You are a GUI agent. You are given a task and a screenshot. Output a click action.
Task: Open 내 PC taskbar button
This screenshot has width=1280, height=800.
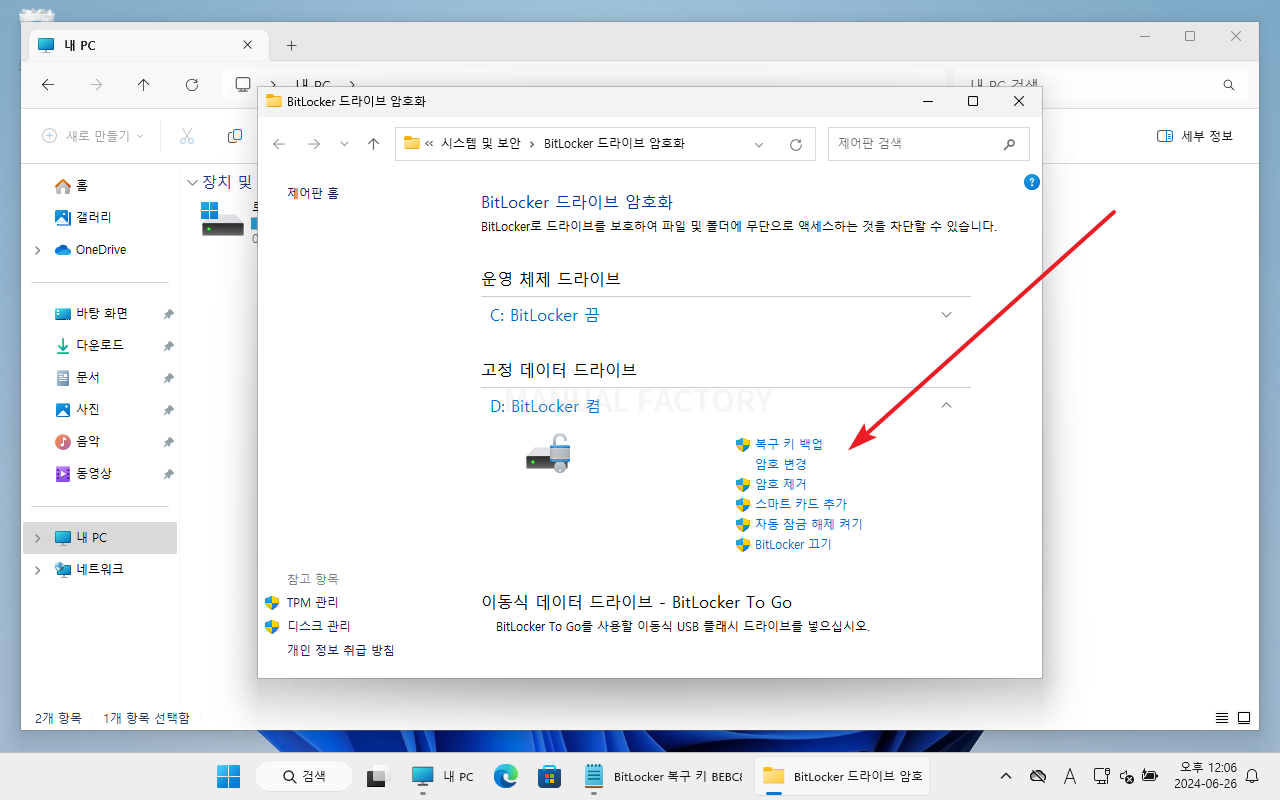coord(443,776)
